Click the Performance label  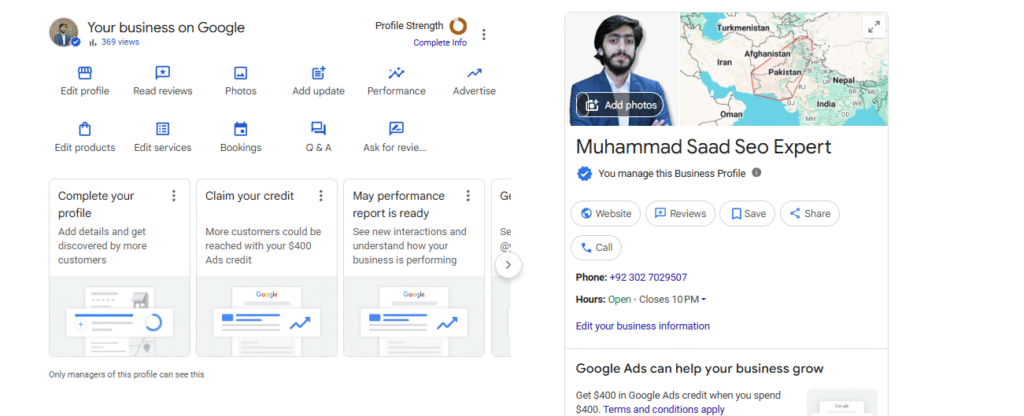(x=396, y=91)
